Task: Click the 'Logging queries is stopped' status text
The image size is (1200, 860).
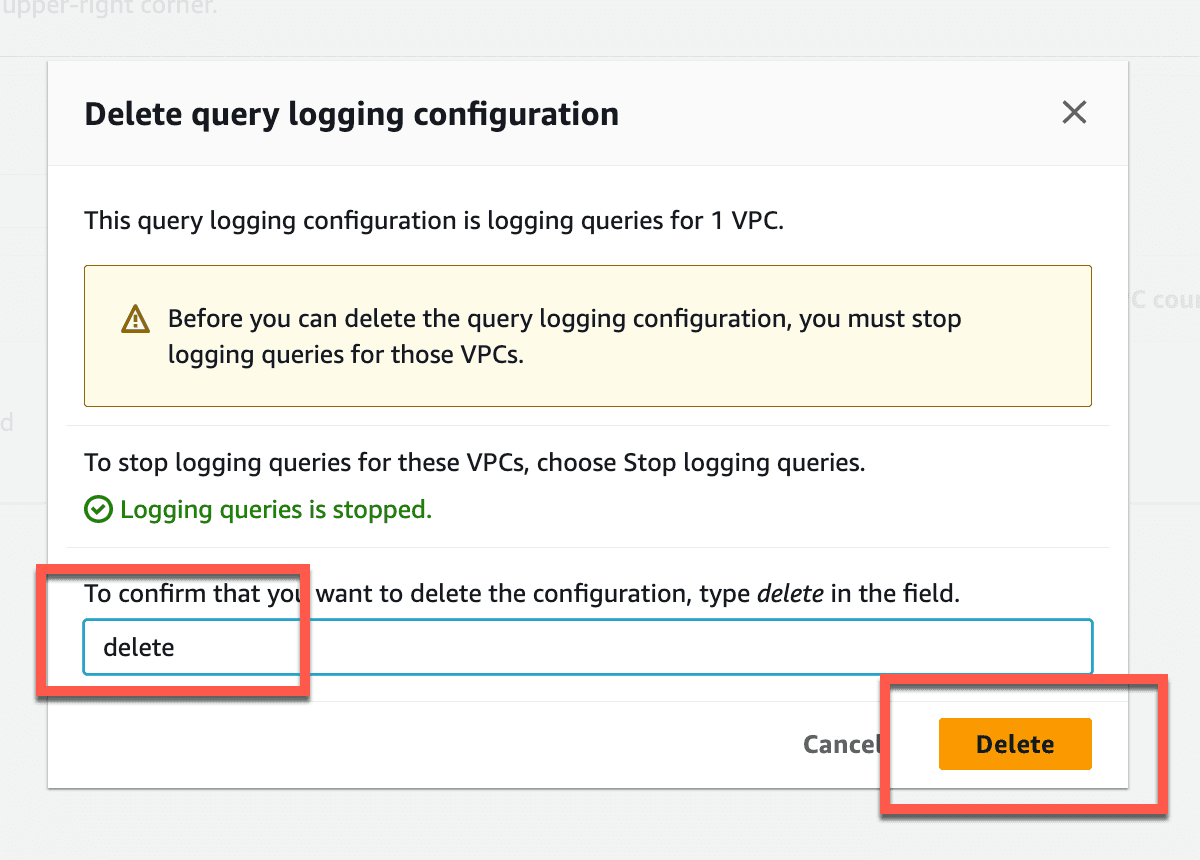Action: [276, 510]
